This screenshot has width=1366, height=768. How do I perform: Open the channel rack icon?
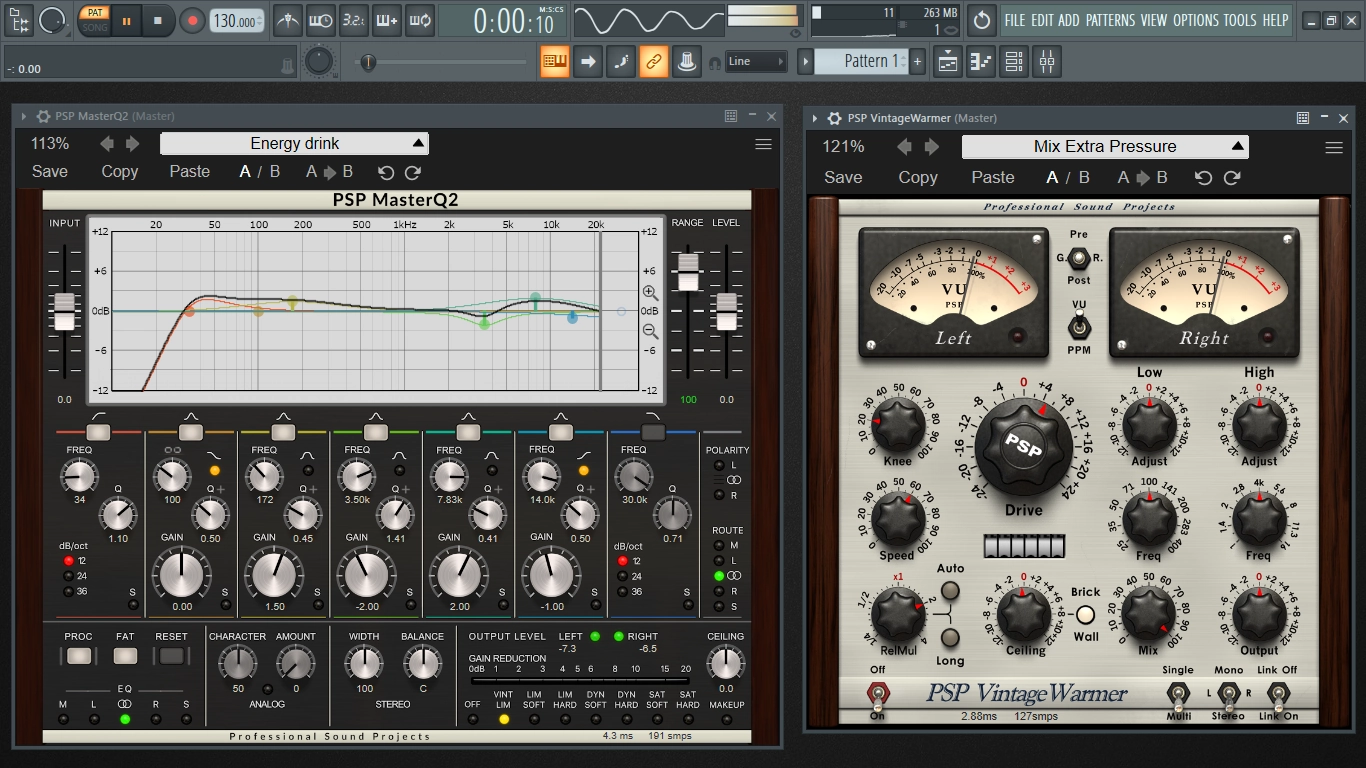point(1014,62)
